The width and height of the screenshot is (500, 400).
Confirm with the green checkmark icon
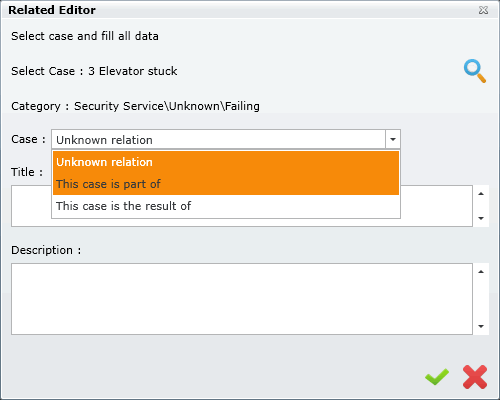437,377
